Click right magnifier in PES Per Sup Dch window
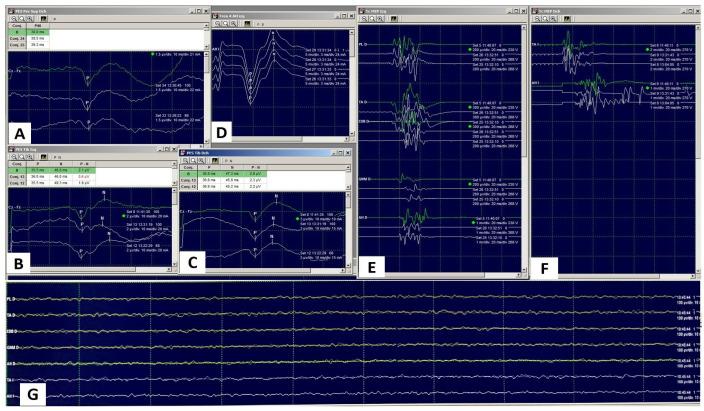704x411 pixels. [x=30, y=18]
